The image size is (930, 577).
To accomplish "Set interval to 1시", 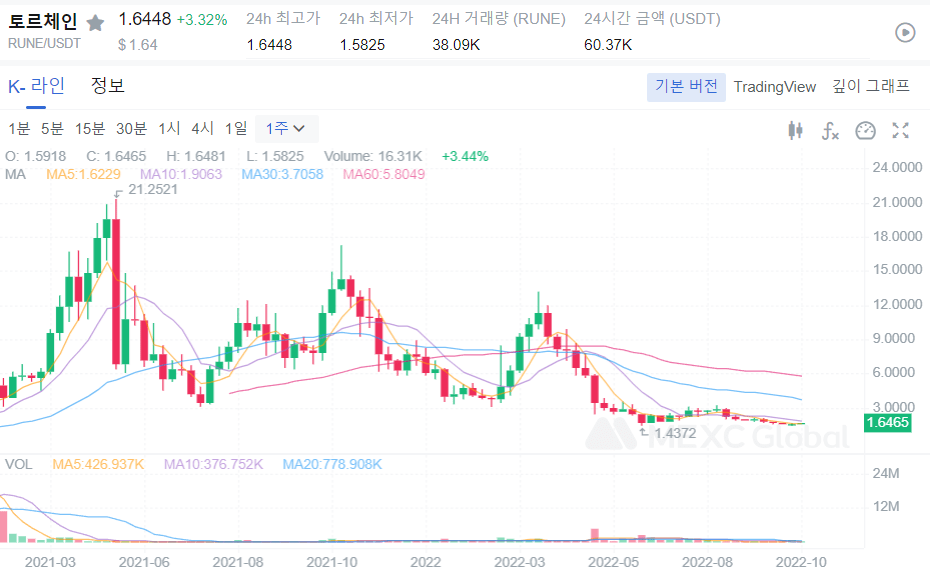I will (169, 129).
